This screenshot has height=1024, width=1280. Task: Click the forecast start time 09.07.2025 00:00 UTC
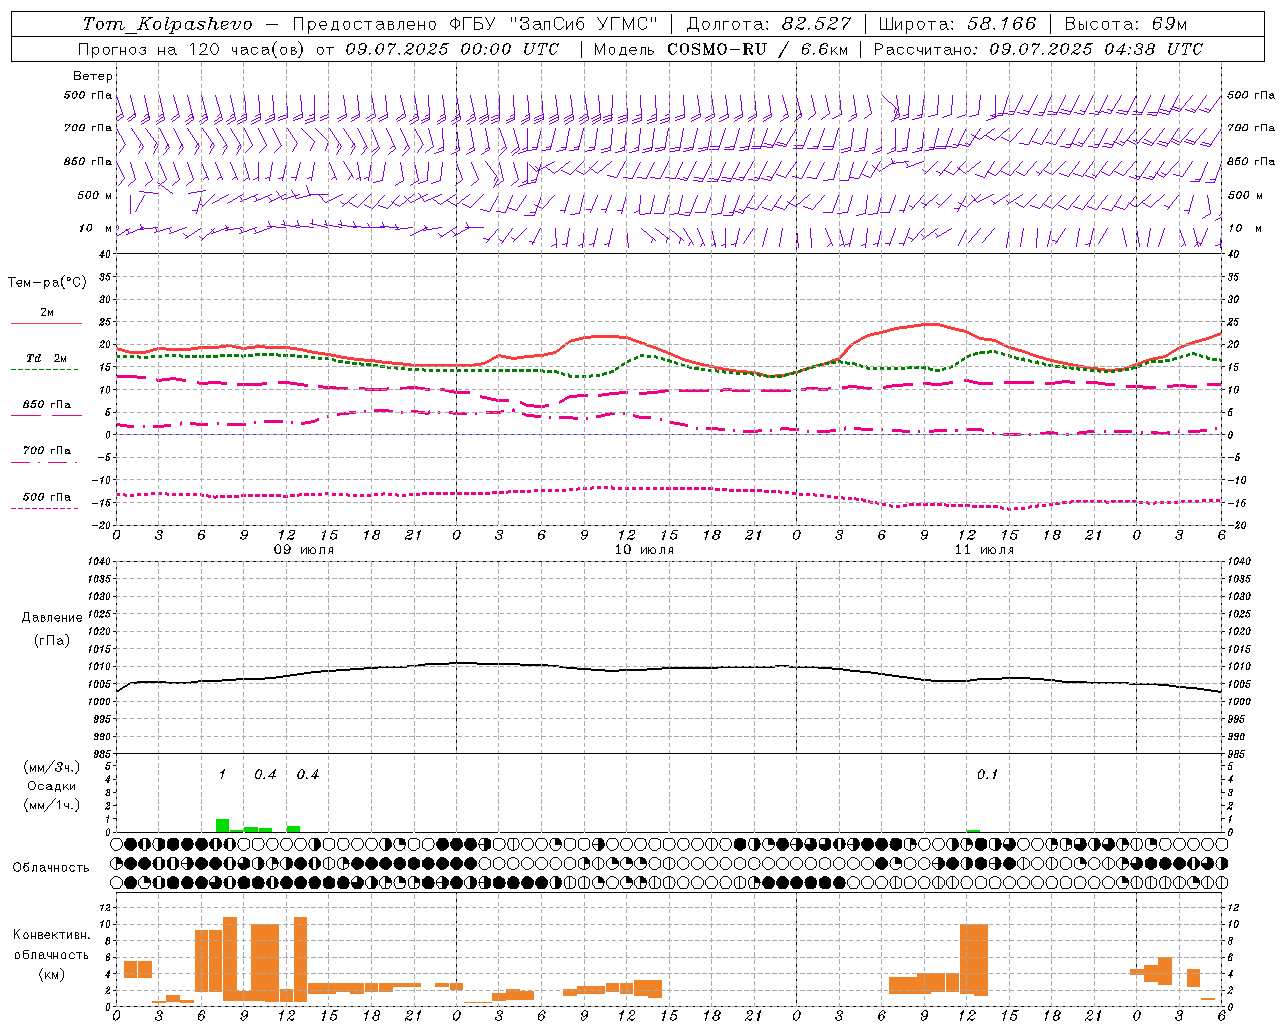tap(452, 49)
